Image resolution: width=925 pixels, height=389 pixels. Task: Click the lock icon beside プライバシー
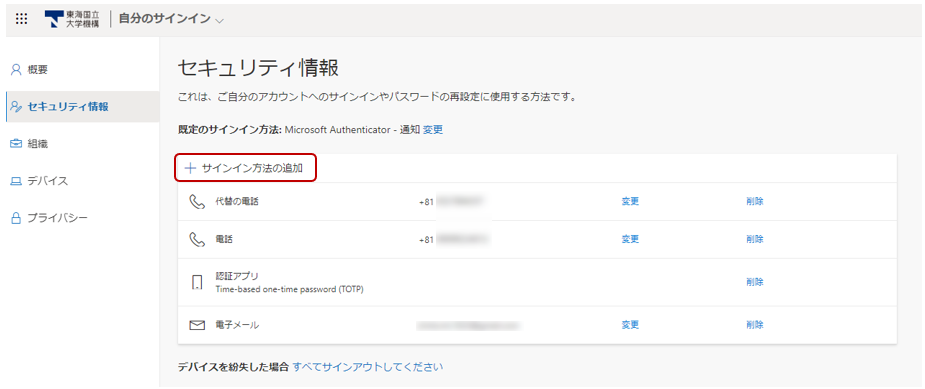tap(17, 218)
